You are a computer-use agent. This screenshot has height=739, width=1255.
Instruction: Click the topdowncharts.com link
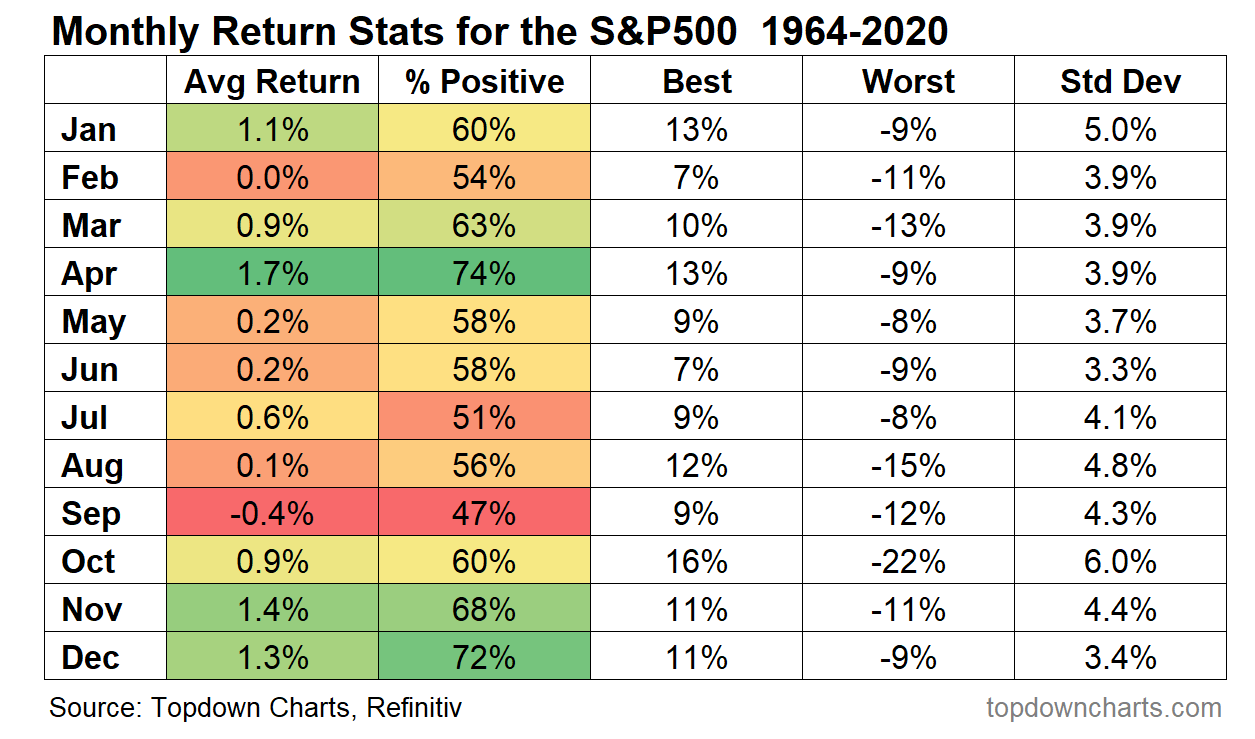click(1104, 709)
